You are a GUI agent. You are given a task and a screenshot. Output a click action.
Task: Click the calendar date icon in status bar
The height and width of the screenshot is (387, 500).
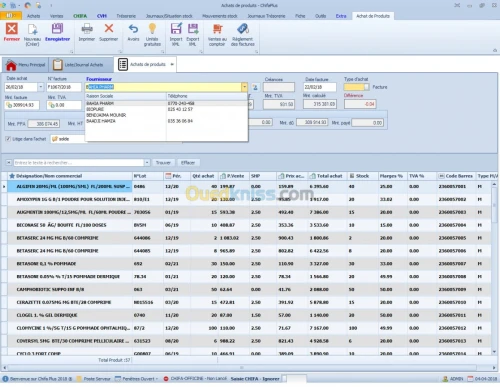[x=470, y=379]
